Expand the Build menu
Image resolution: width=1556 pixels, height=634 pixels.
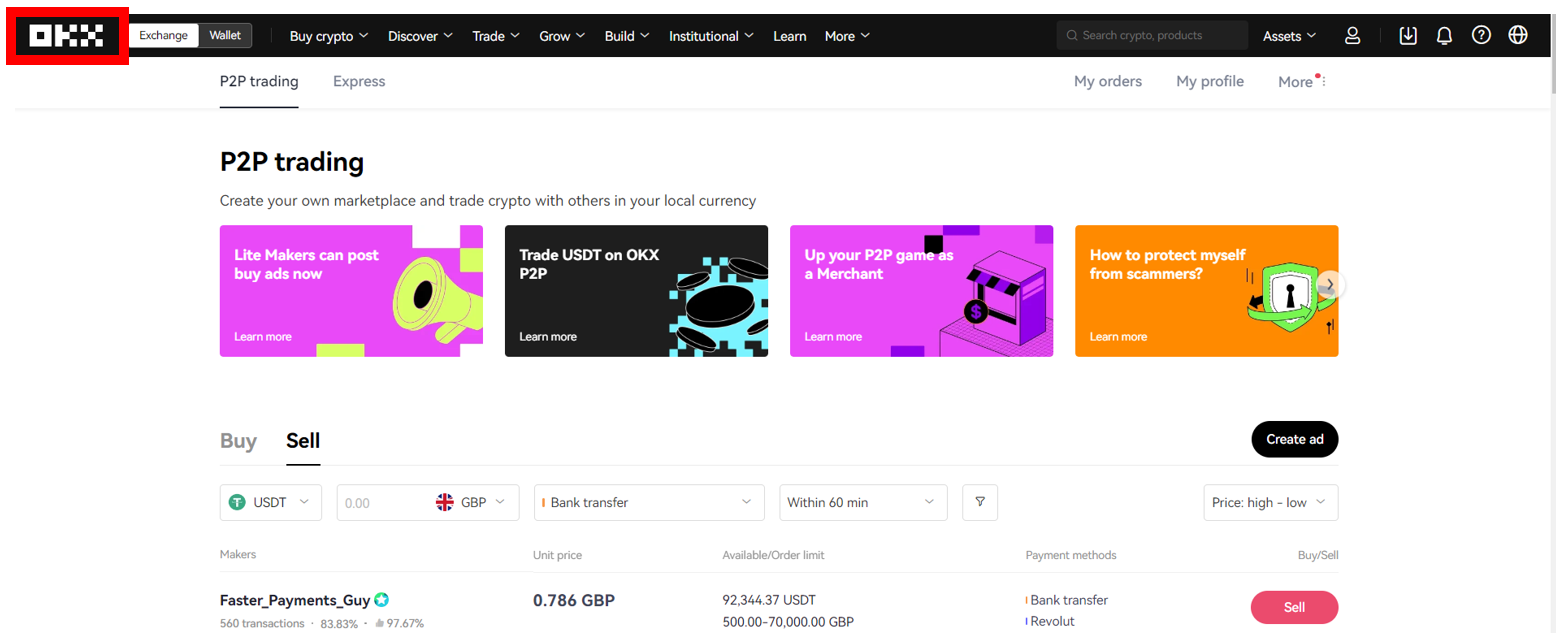pyautogui.click(x=627, y=36)
